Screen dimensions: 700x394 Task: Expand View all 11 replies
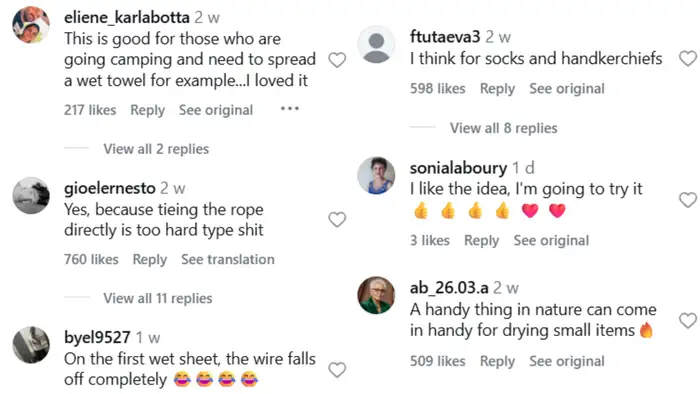[158, 298]
